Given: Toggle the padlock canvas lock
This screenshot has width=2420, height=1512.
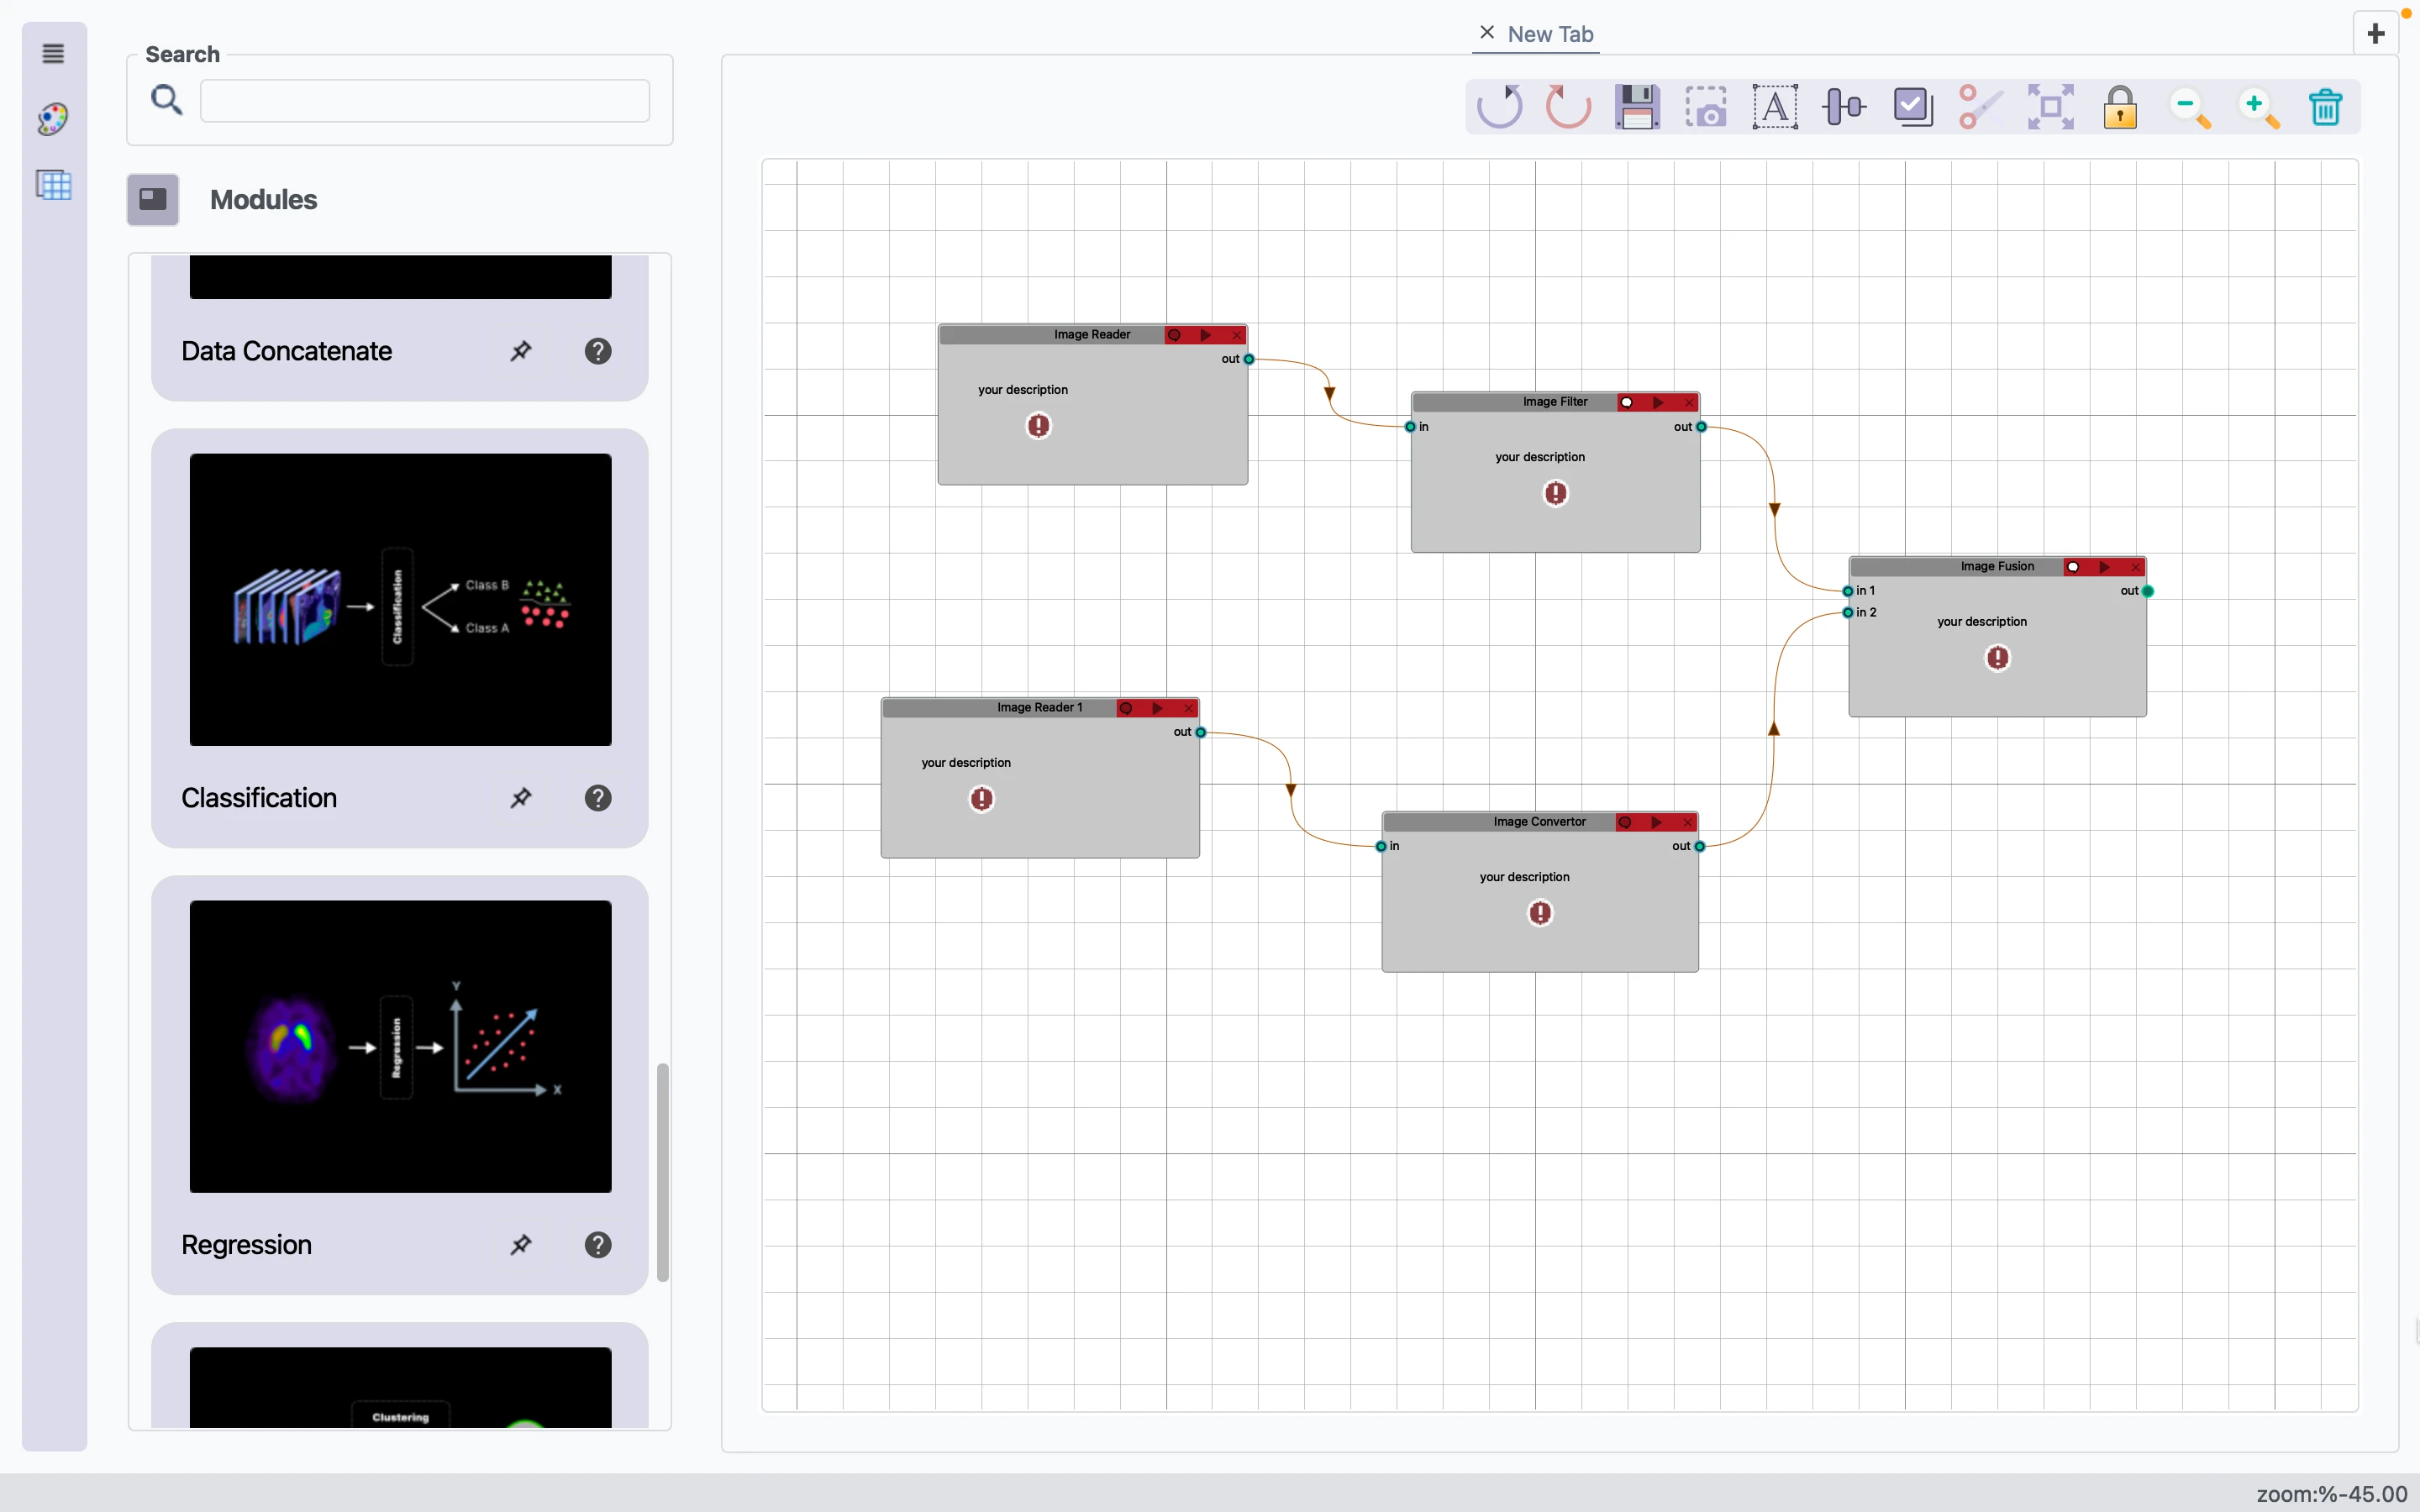Looking at the screenshot, I should 2120,107.
